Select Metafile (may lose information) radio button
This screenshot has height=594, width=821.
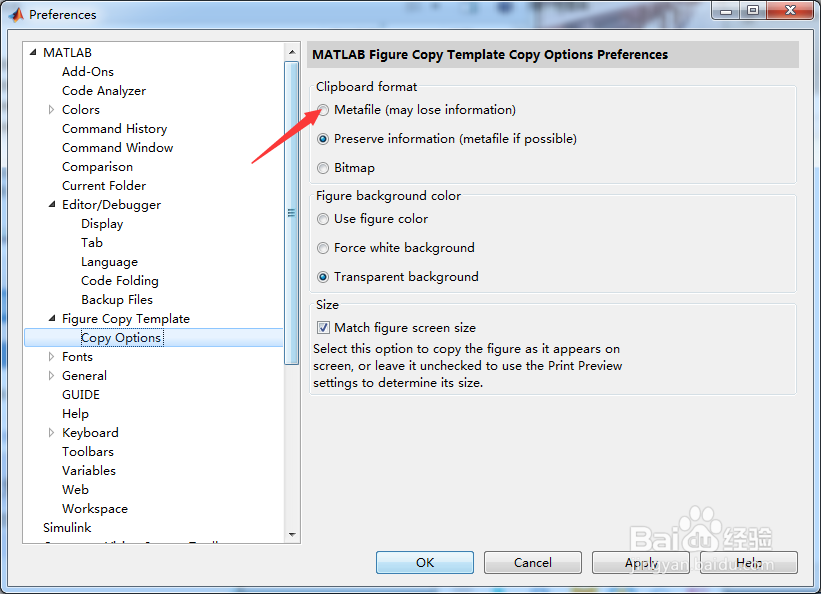pyautogui.click(x=323, y=110)
